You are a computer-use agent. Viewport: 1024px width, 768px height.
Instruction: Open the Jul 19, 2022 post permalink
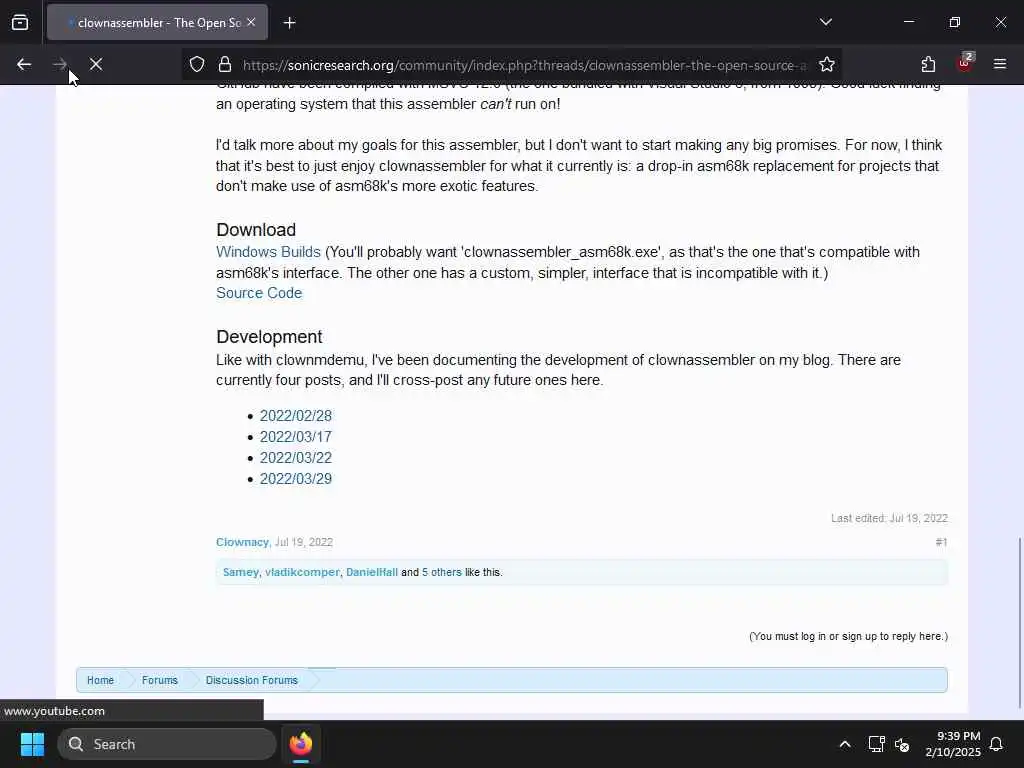(x=304, y=542)
